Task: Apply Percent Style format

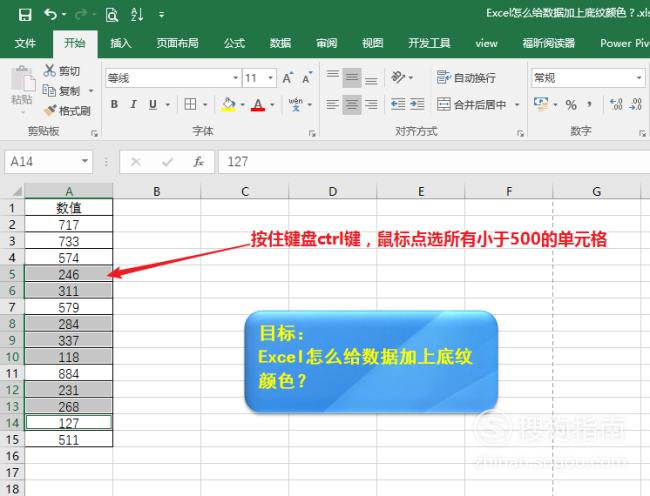Action: click(x=571, y=105)
